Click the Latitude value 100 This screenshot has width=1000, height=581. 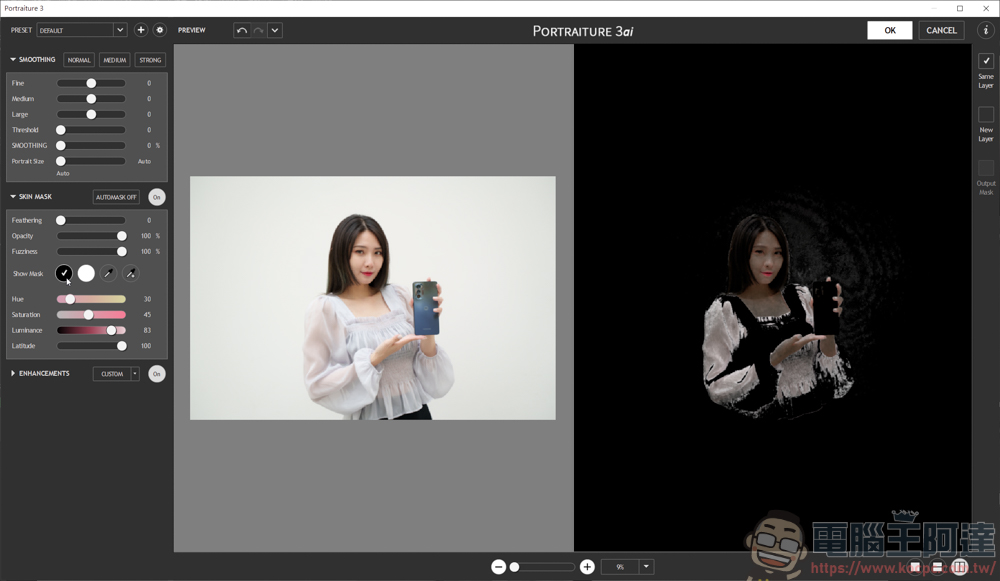pyautogui.click(x=146, y=346)
